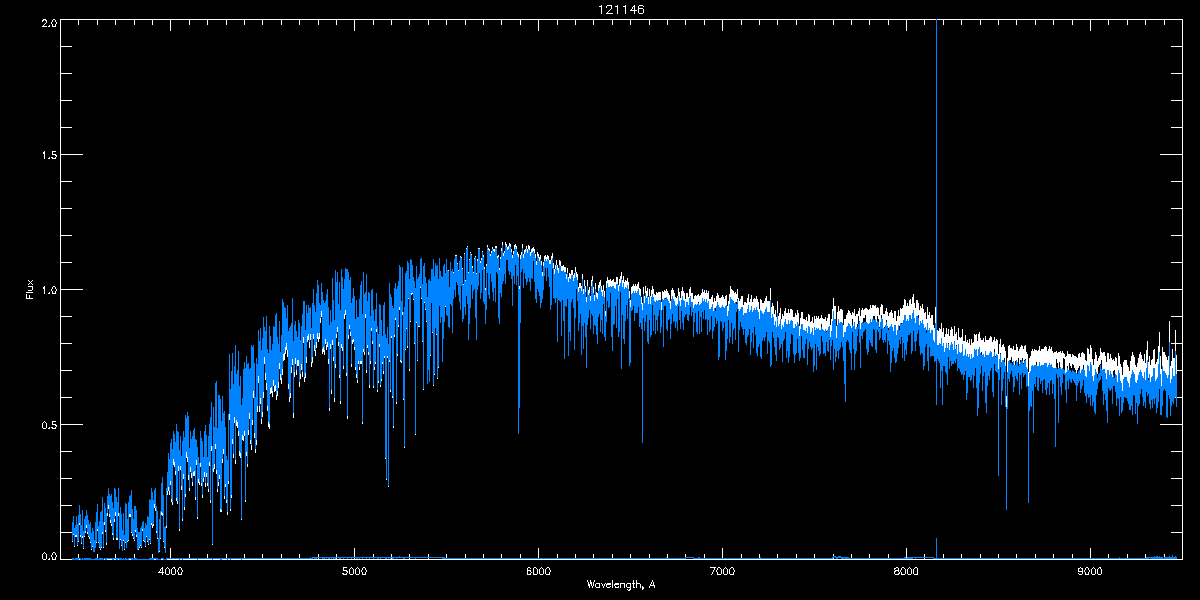The height and width of the screenshot is (600, 1200).
Task: Select the 5000 x-axis tick label
Action: click(354, 572)
